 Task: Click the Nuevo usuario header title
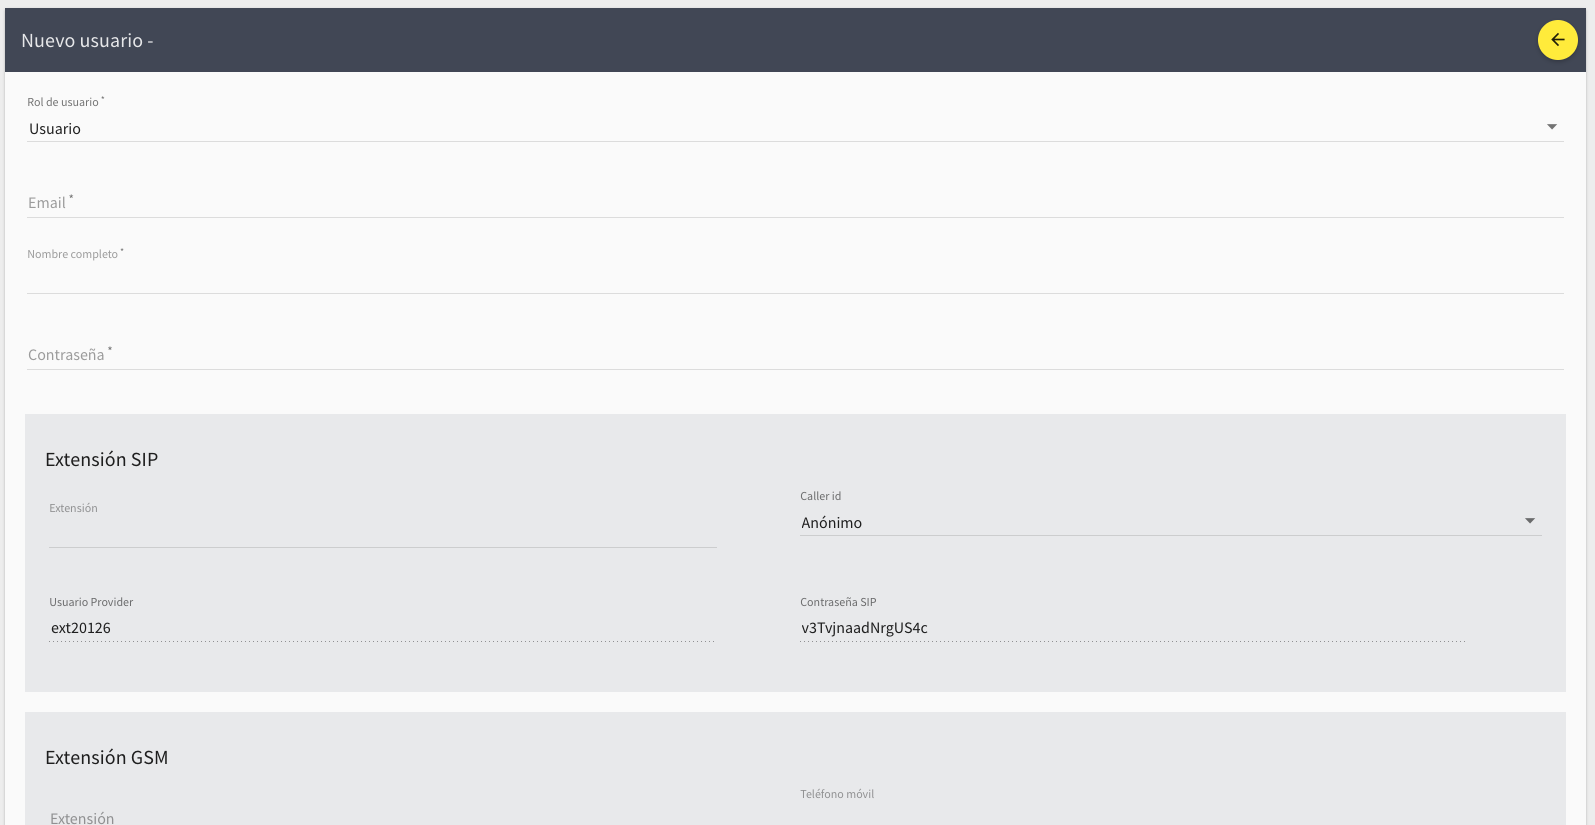tap(87, 41)
